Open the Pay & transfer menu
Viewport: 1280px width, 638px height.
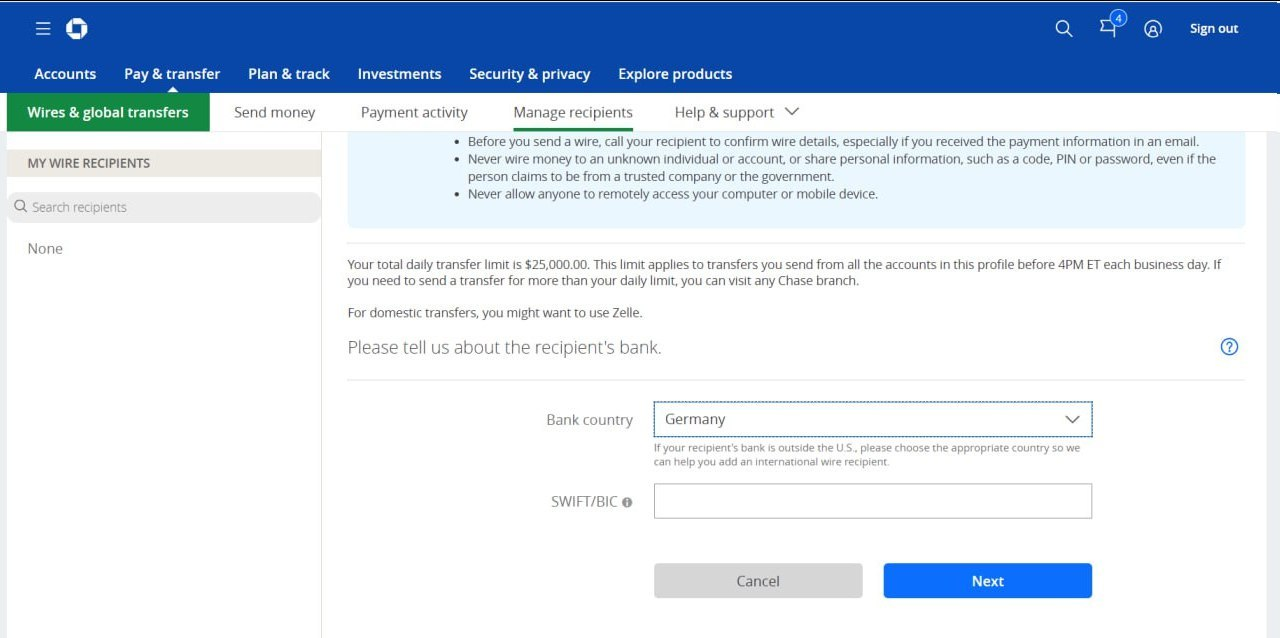click(x=172, y=74)
